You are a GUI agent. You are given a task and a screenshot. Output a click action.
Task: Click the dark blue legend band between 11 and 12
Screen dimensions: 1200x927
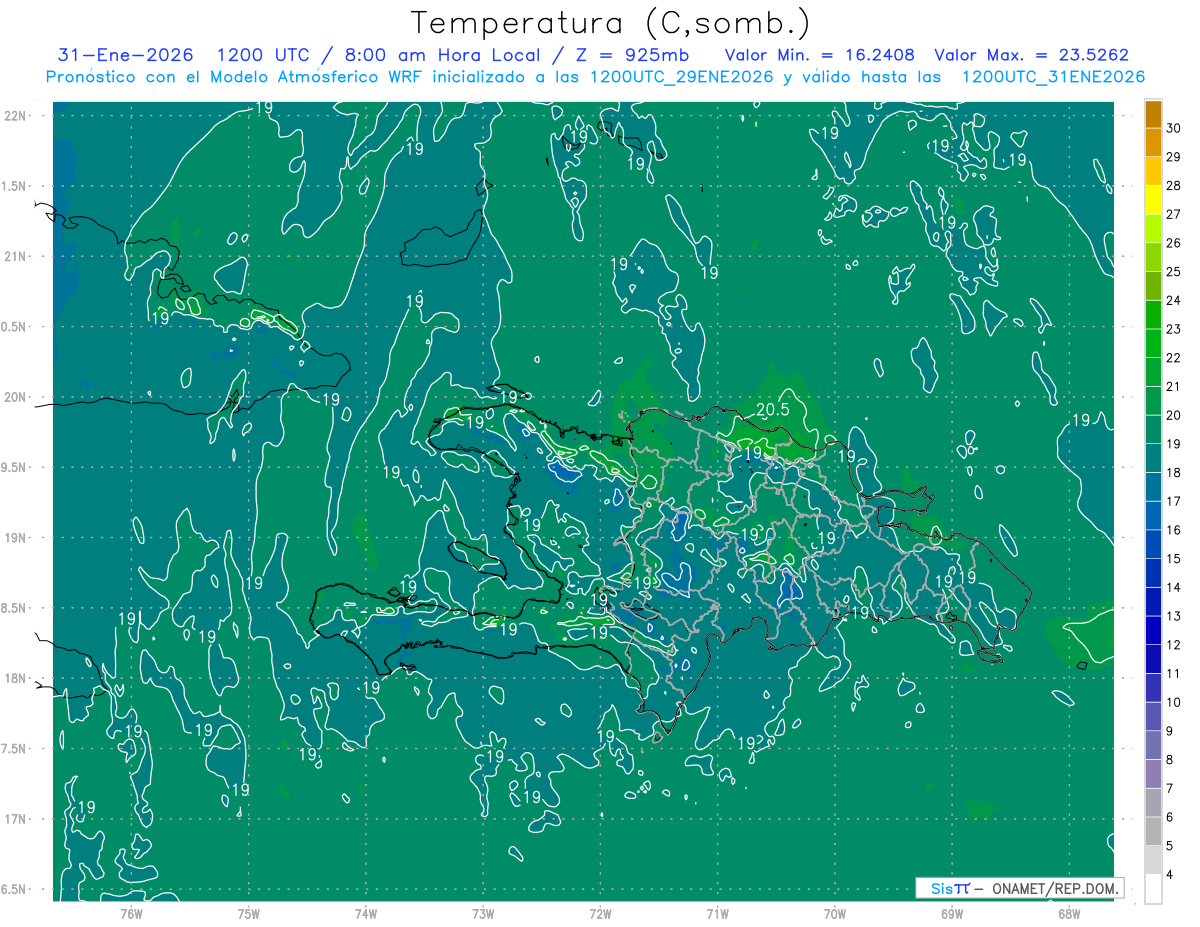[1153, 659]
